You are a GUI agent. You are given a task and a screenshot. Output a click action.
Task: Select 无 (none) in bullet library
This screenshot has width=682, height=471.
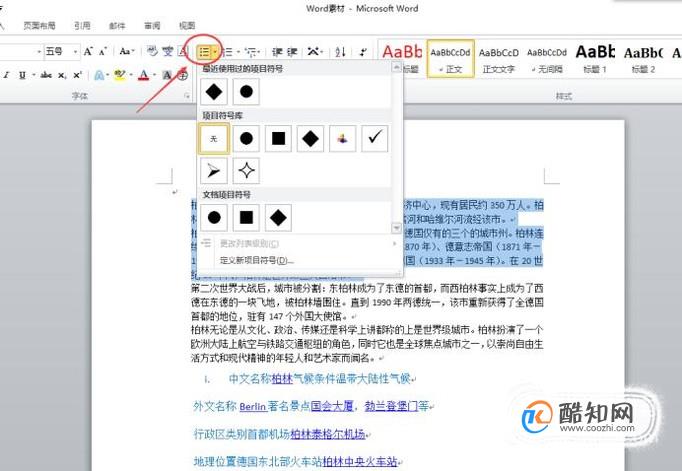pyautogui.click(x=214, y=139)
